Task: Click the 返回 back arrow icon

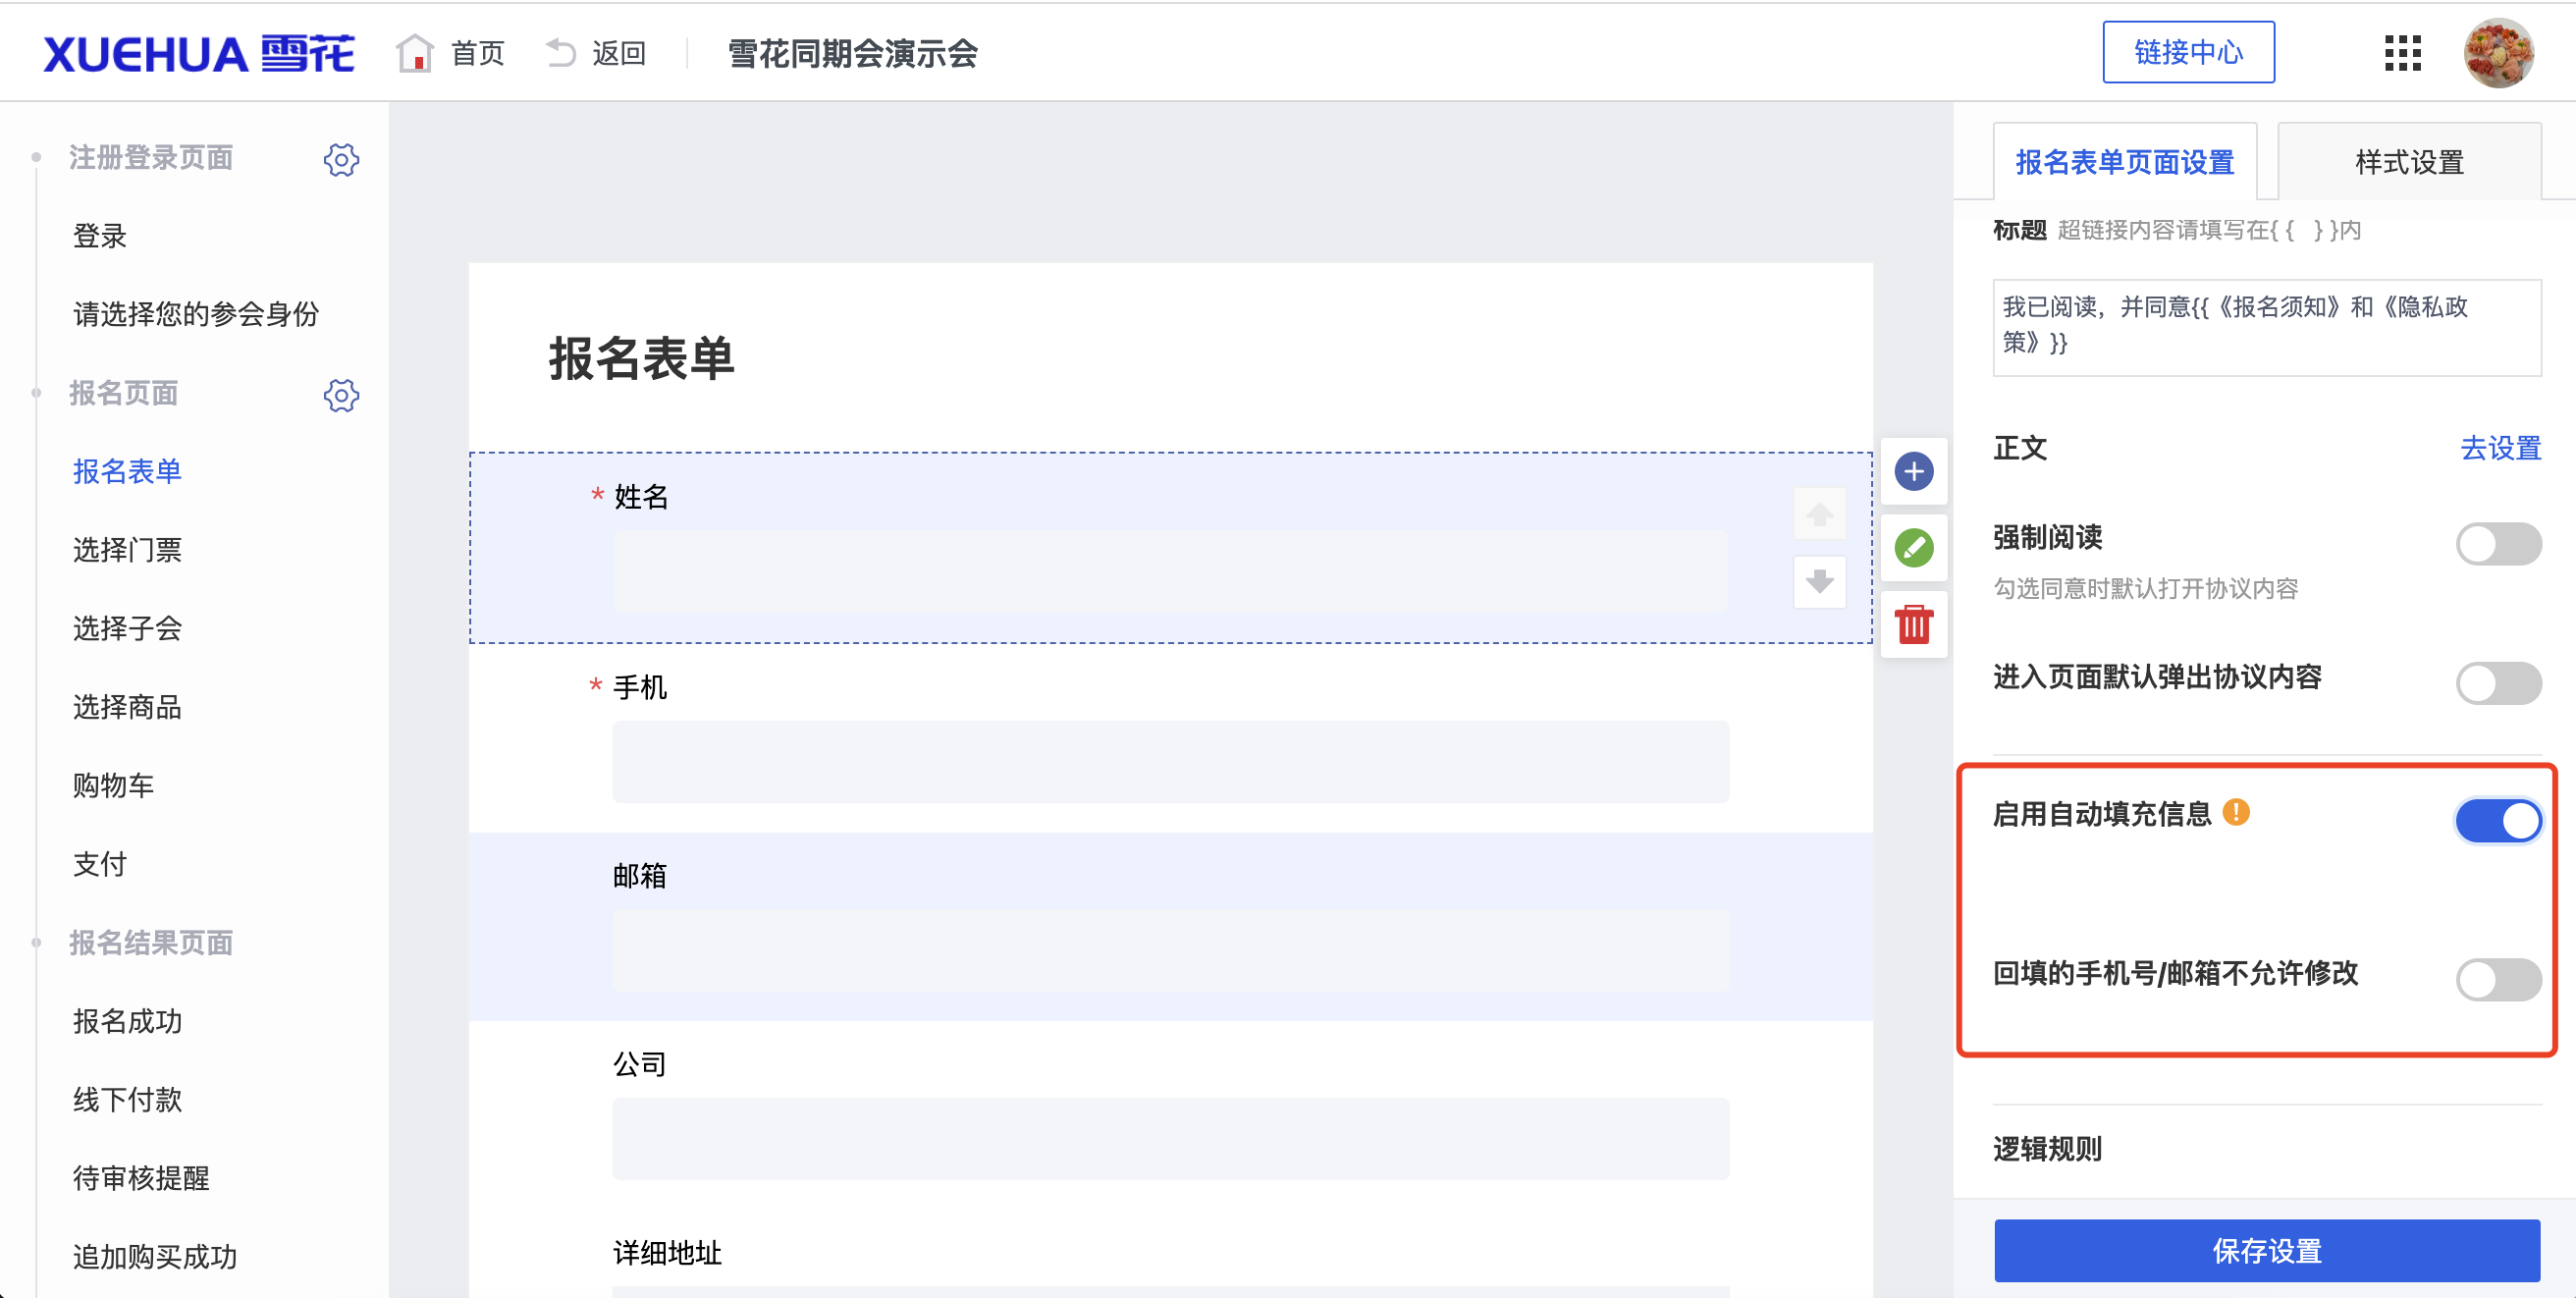Action: pos(560,52)
